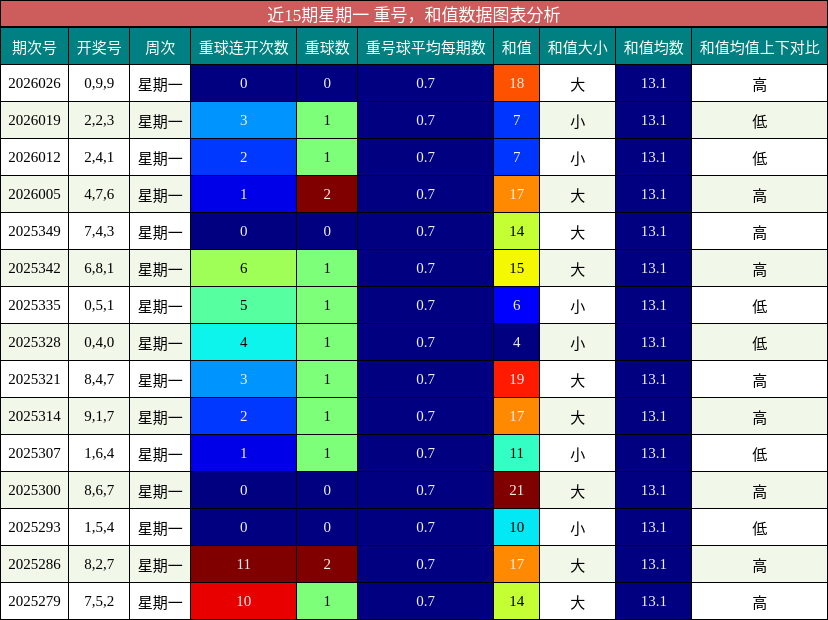828x620 pixels.
Task: Click the 13.1 average cell in the top row
Action: pyautogui.click(x=654, y=84)
